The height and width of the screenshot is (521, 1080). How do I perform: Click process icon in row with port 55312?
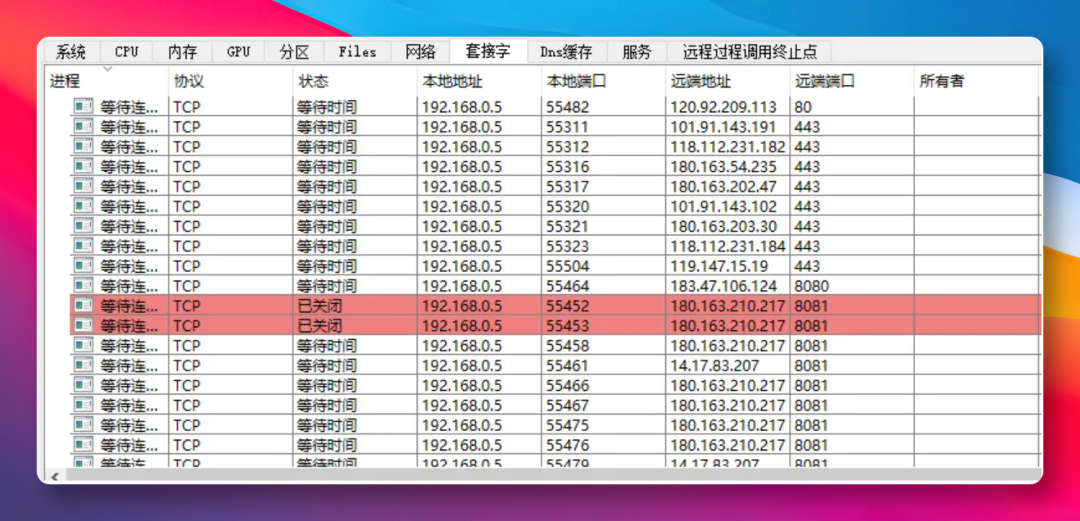83,147
